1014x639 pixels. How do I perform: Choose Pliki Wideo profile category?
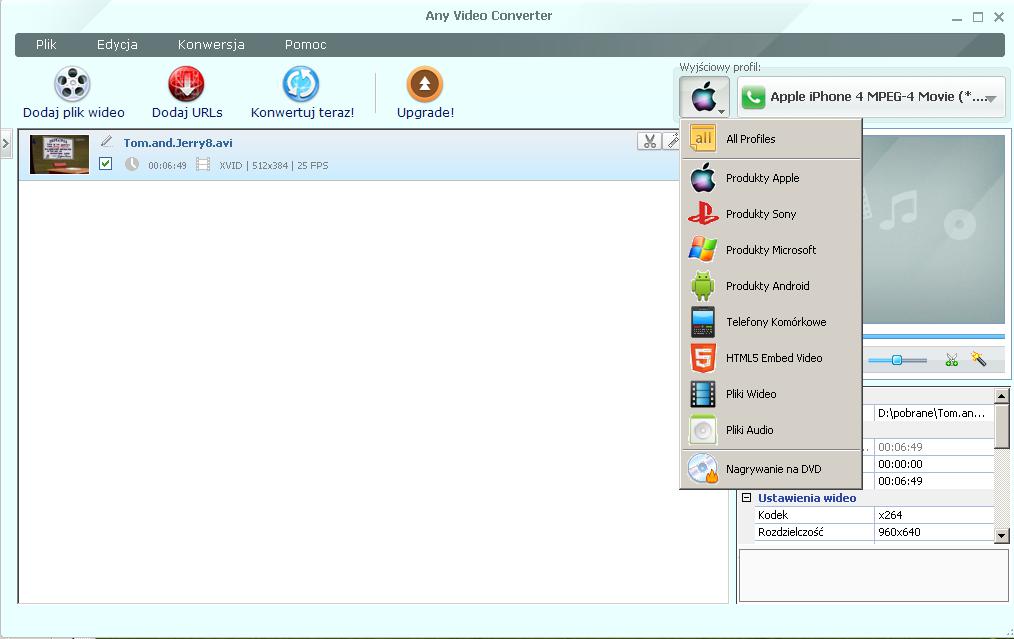pyautogui.click(x=771, y=394)
